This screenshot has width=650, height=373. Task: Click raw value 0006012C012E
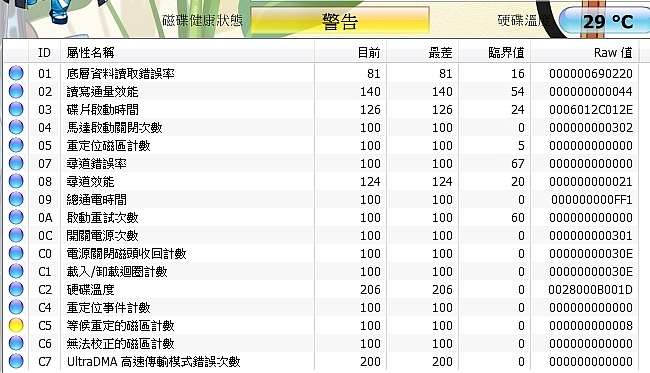click(x=591, y=110)
